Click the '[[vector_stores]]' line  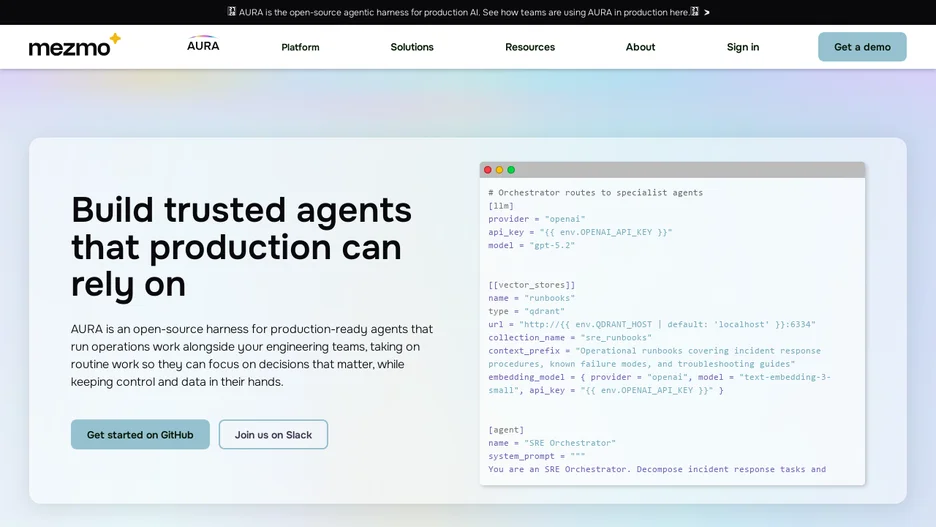531,285
